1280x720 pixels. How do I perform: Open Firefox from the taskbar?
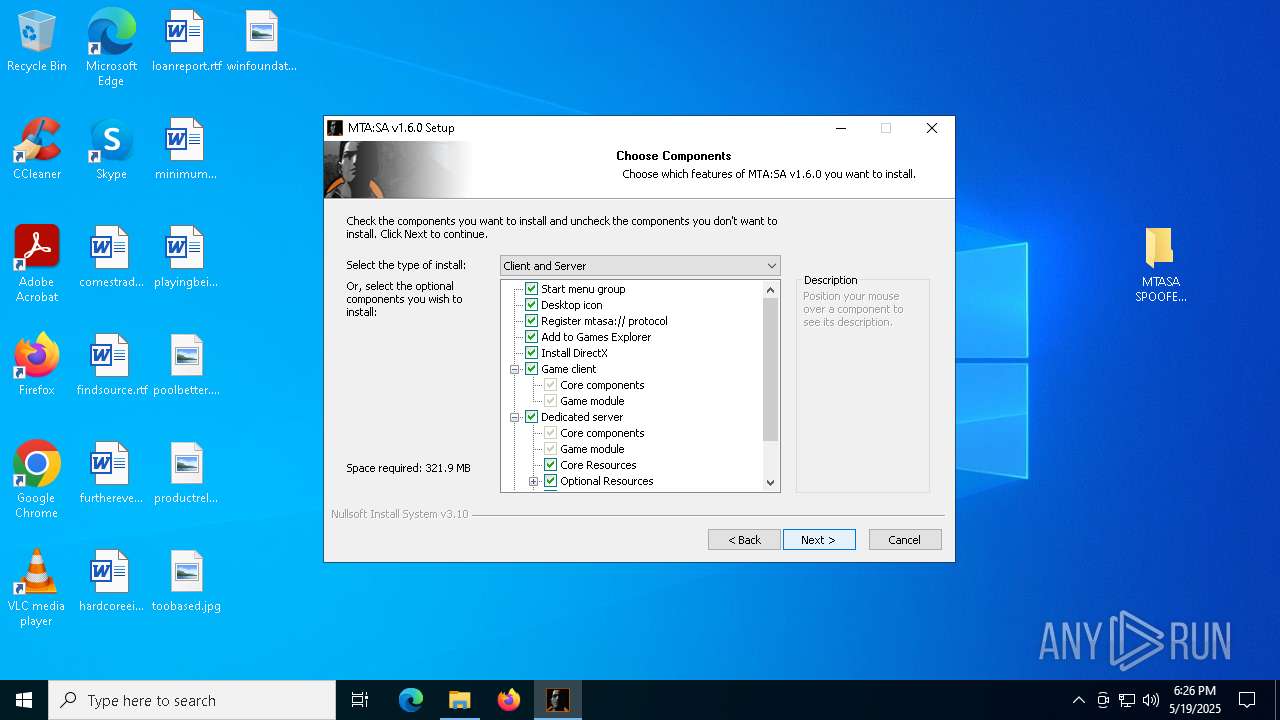coord(508,700)
